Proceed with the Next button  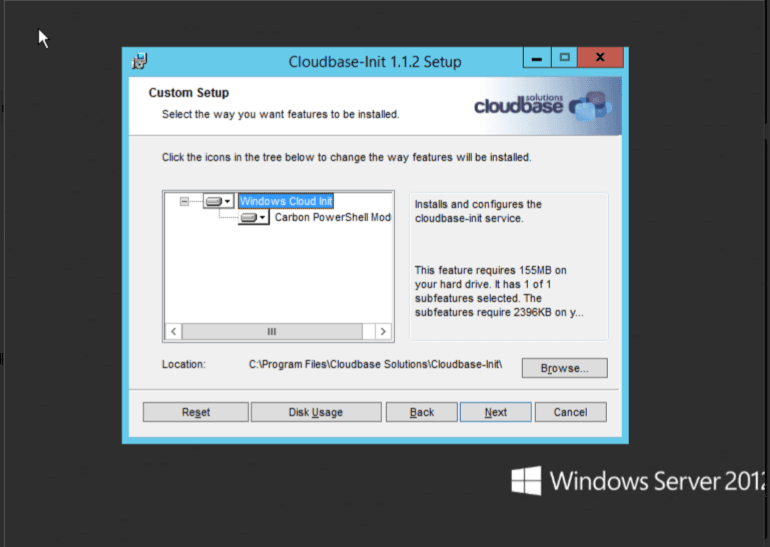pyautogui.click(x=495, y=412)
